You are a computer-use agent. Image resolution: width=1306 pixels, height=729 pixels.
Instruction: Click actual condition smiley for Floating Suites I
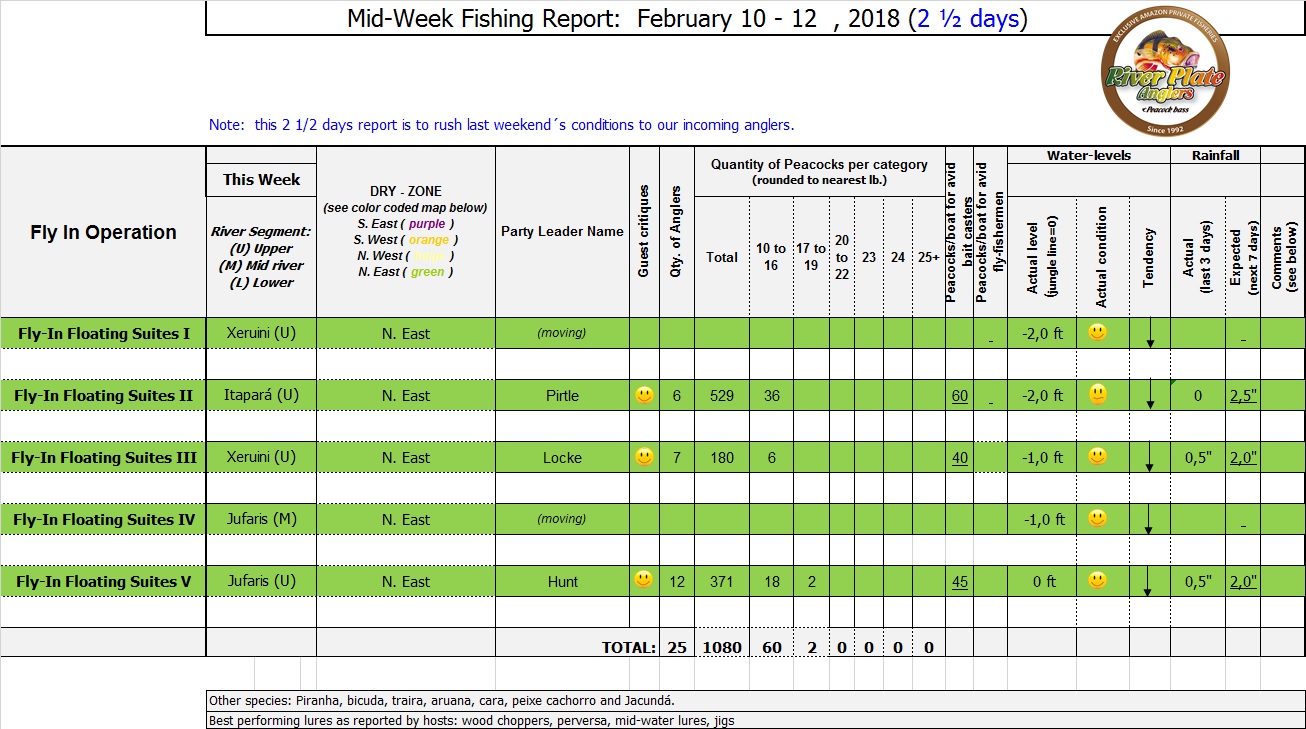tap(1098, 332)
